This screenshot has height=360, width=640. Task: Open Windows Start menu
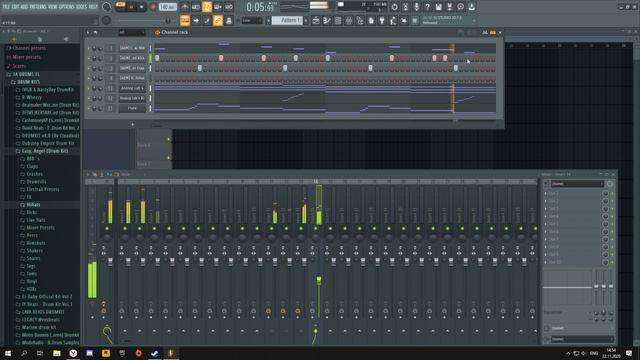click(x=8, y=353)
